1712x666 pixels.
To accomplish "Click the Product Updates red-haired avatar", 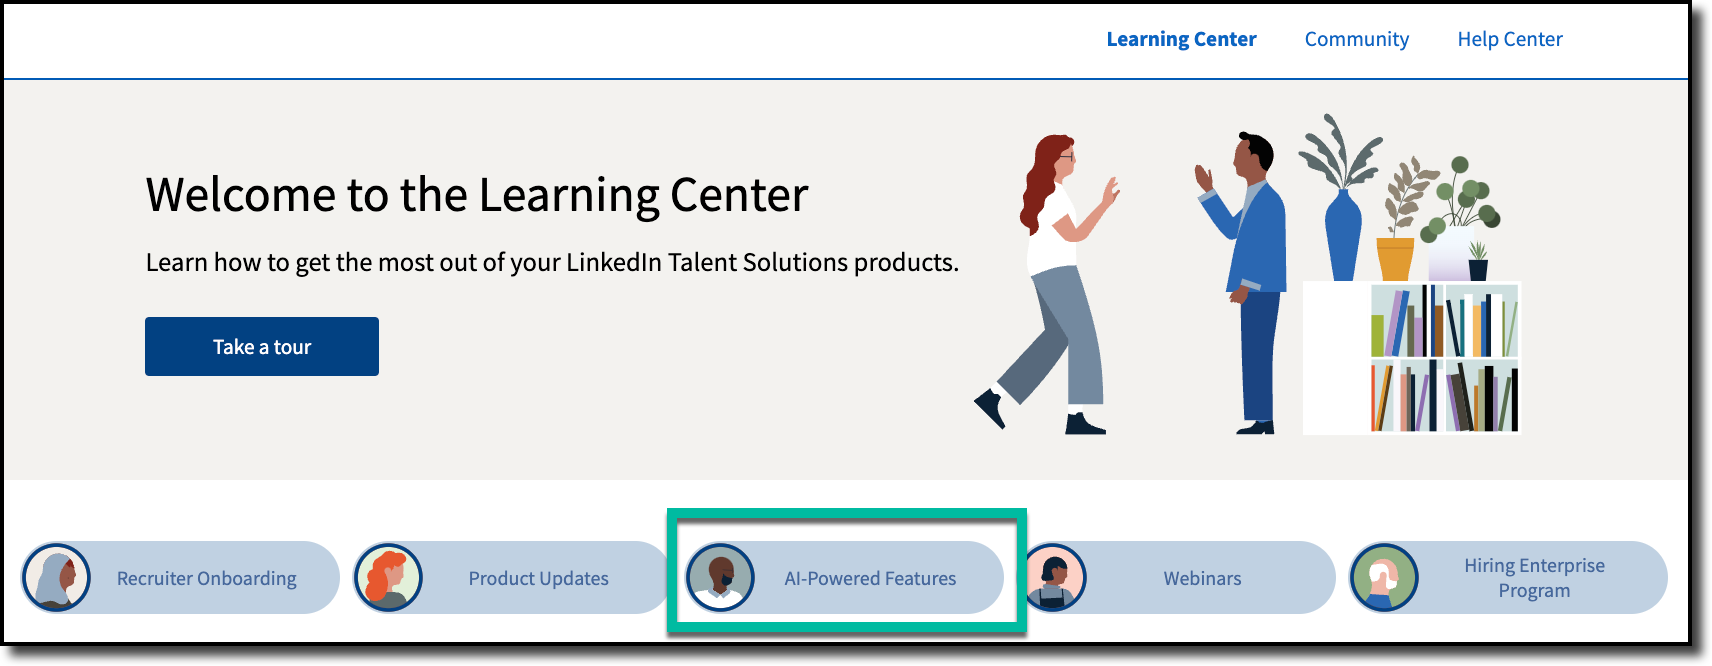I will pos(389,578).
